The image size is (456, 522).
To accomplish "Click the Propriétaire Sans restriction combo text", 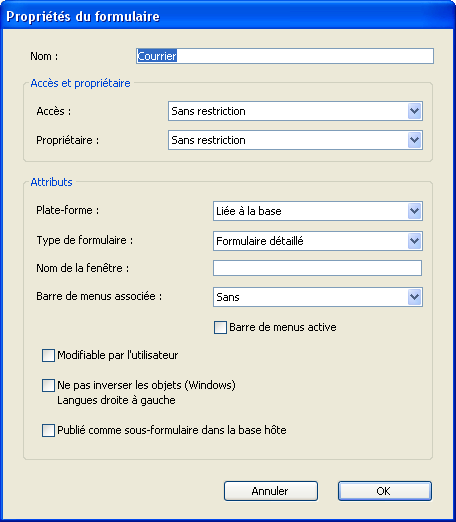I will point(208,140).
